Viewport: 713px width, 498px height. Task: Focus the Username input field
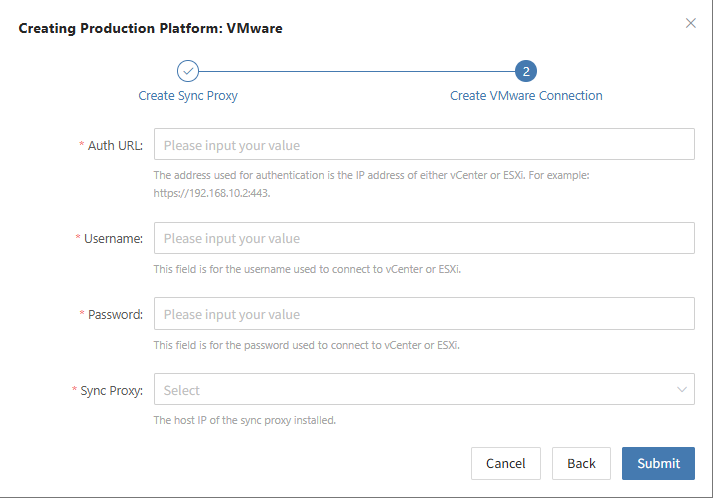point(424,238)
